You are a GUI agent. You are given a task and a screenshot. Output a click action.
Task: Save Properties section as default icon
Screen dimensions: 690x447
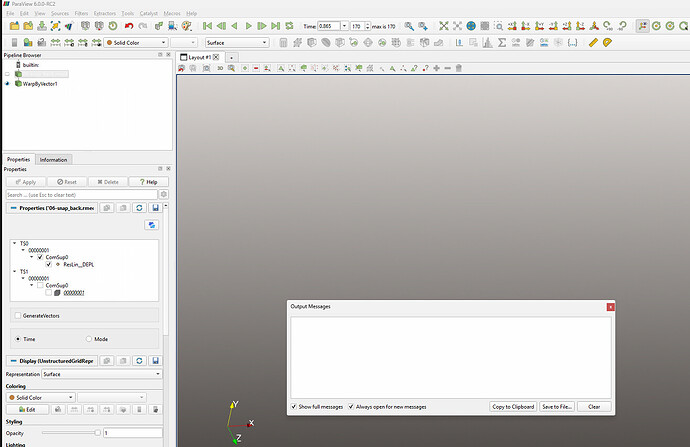(155, 208)
